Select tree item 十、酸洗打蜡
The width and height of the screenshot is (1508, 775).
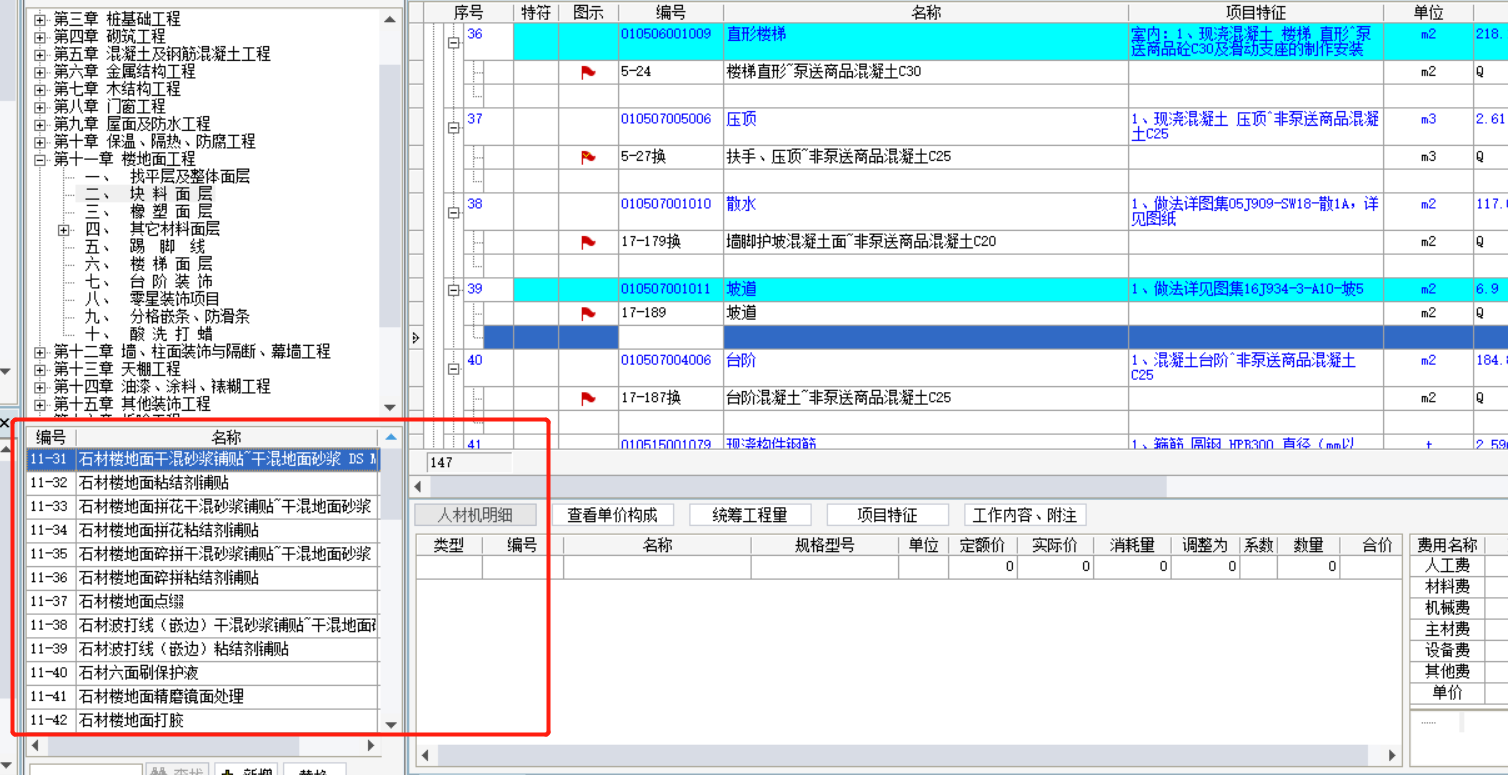tap(148, 334)
